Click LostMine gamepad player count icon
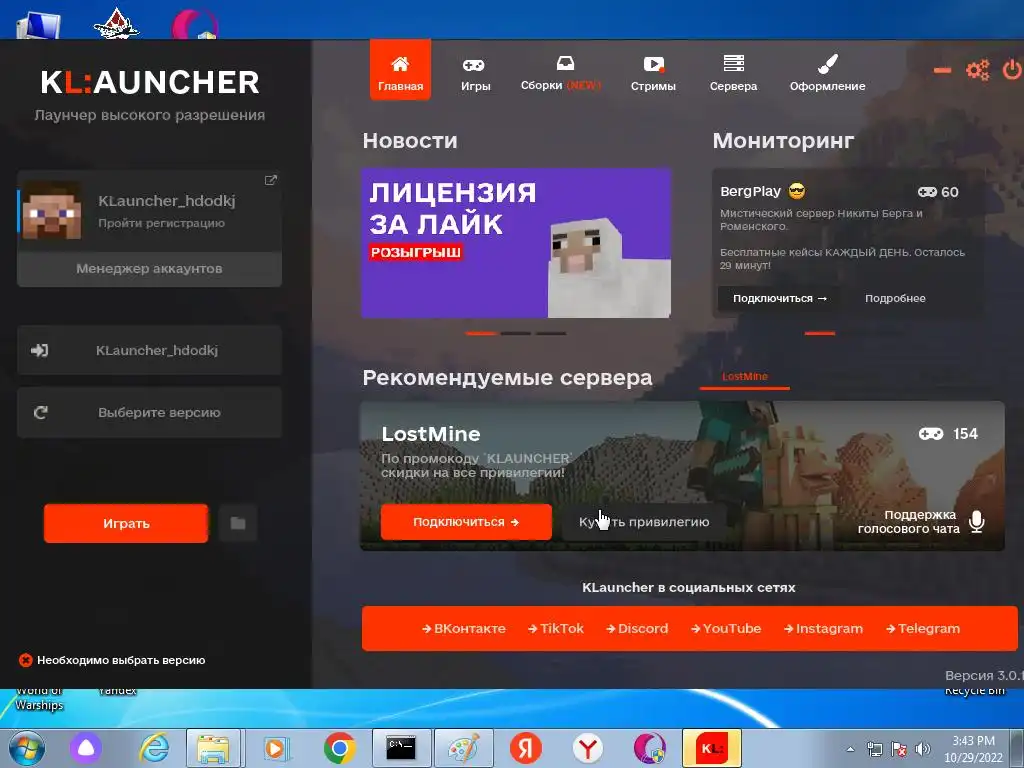This screenshot has width=1024, height=768. pyautogui.click(x=931, y=434)
